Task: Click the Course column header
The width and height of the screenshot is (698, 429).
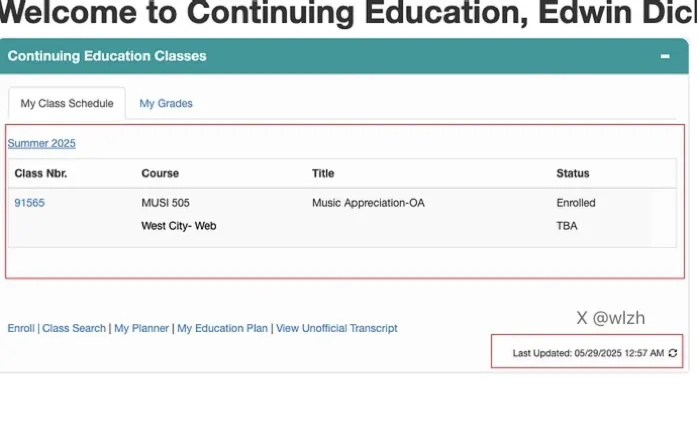Action: 160,174
